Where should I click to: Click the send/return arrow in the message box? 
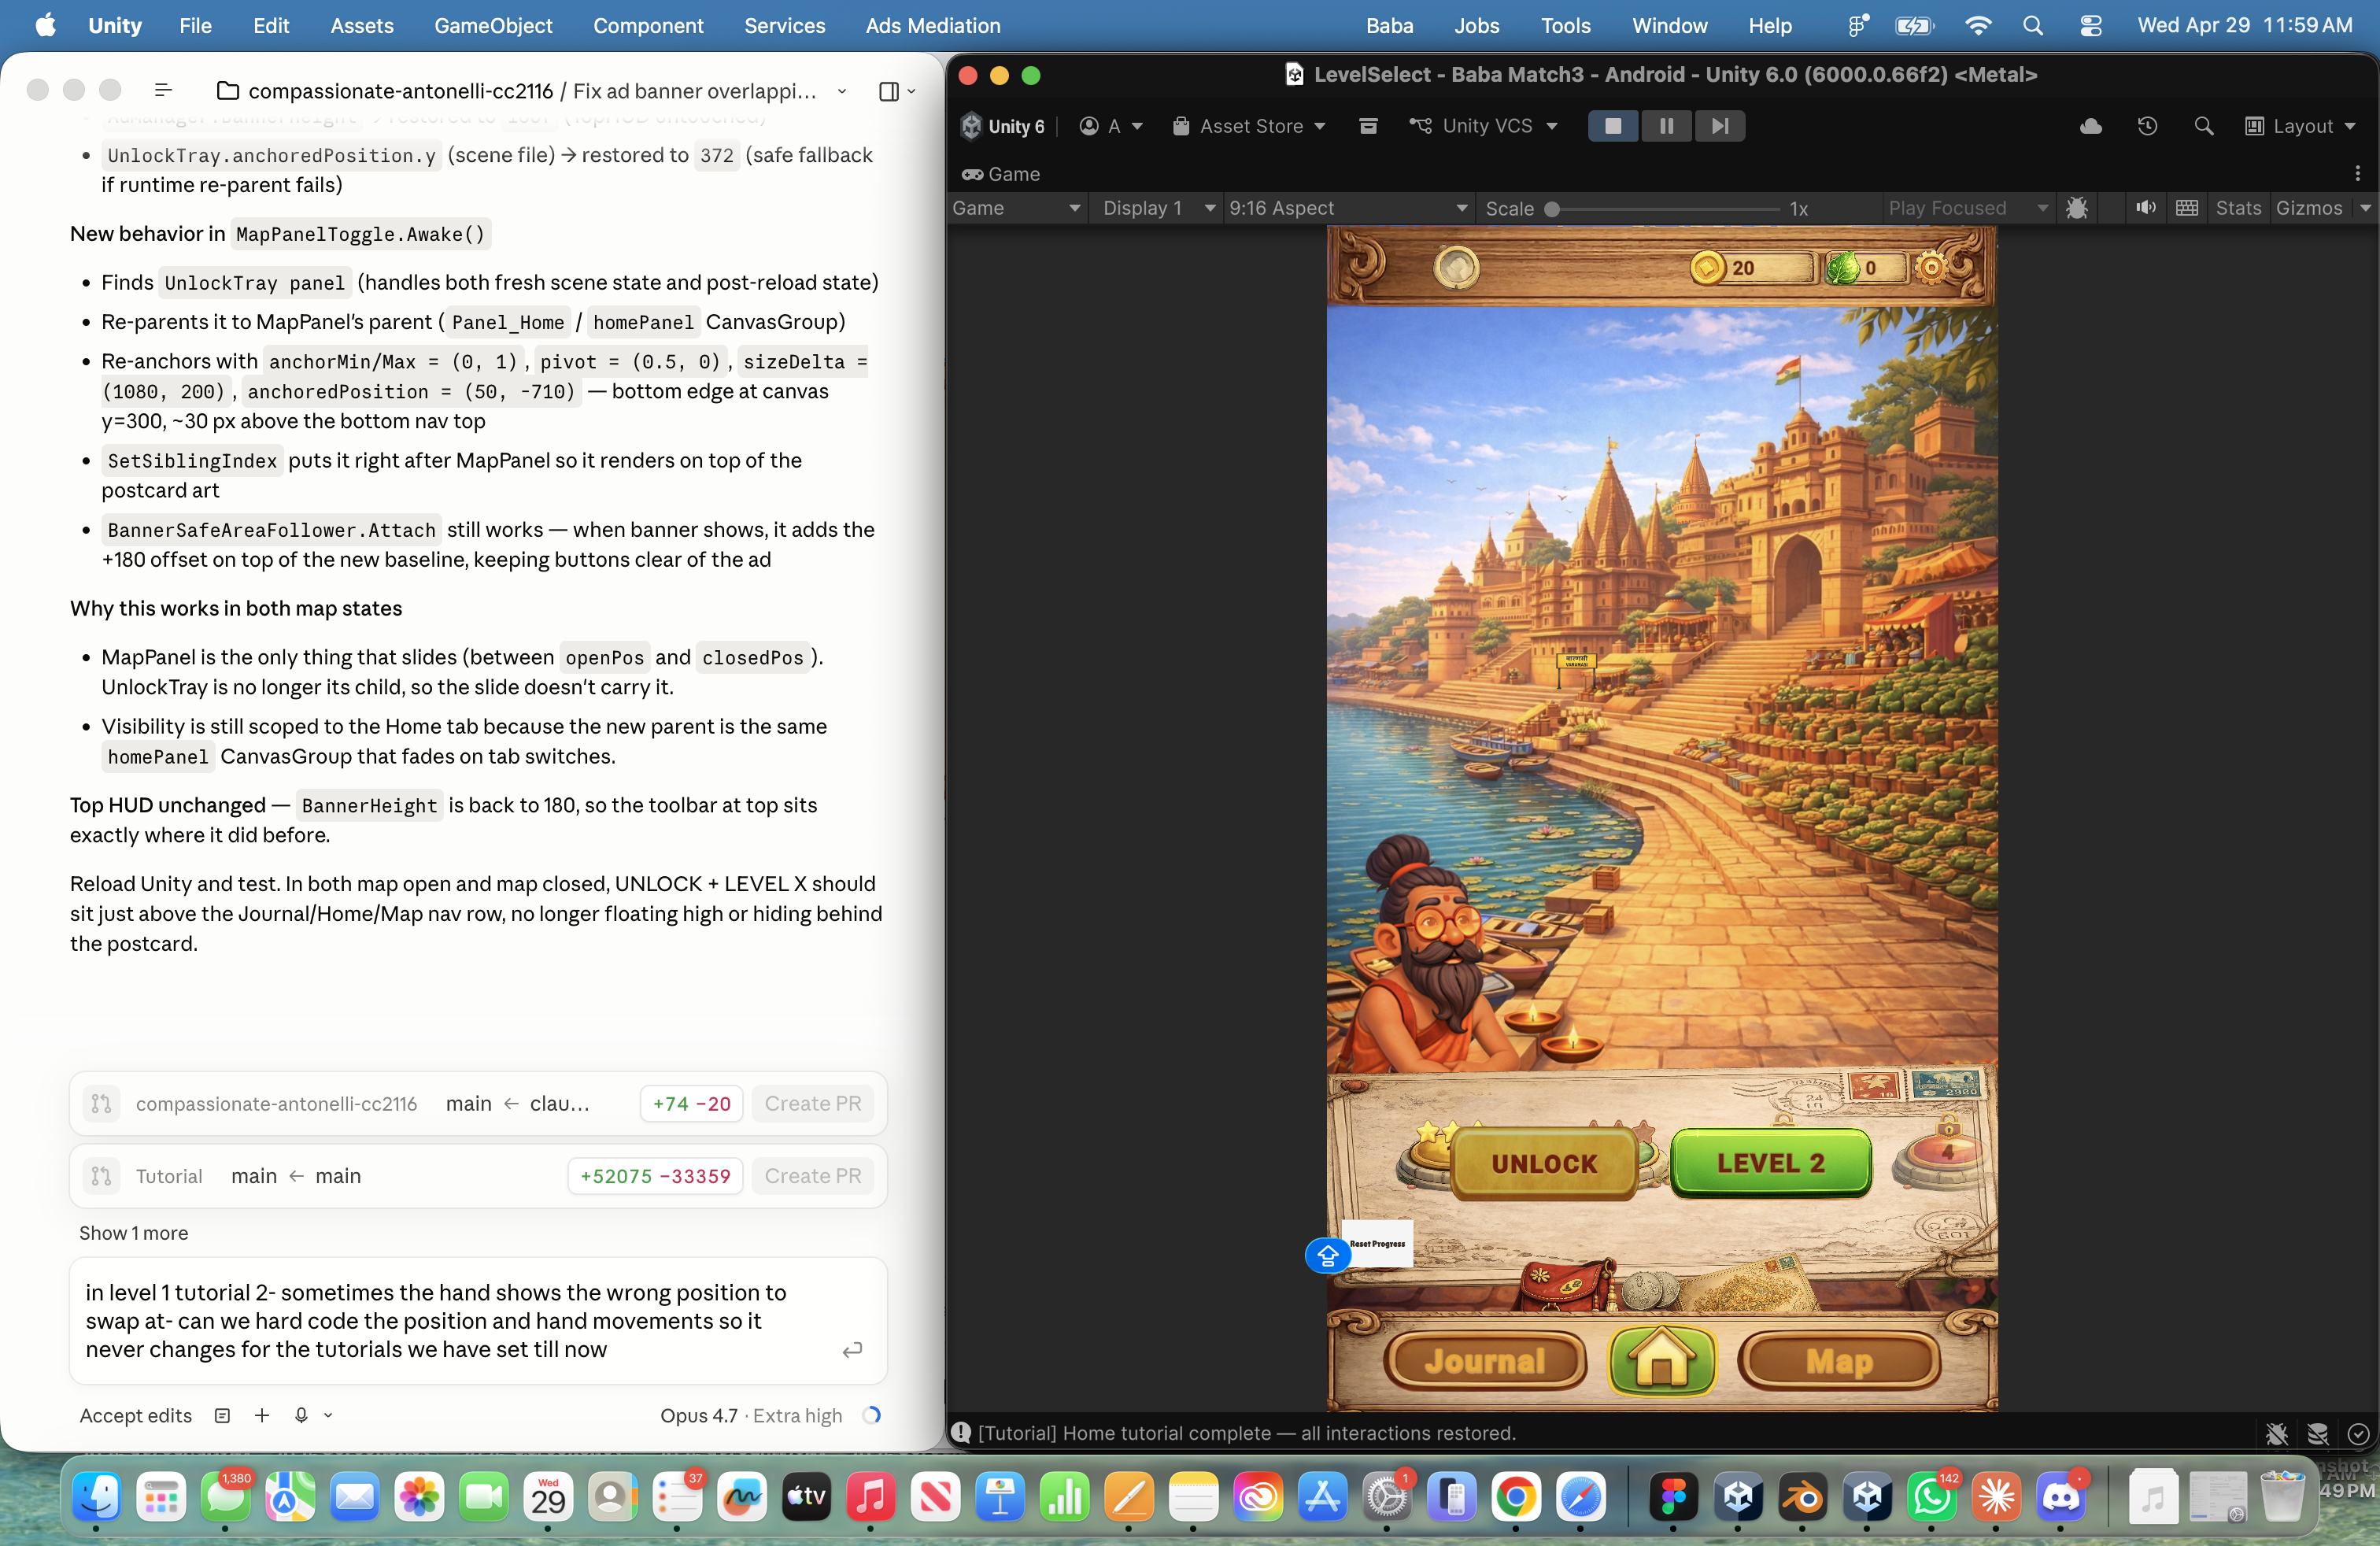852,1350
